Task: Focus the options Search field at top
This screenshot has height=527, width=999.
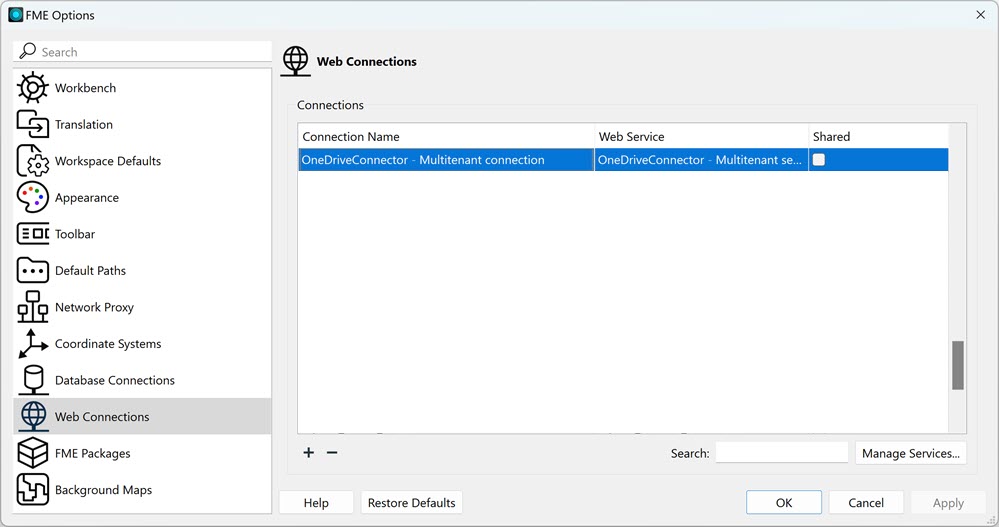Action: click(x=142, y=52)
